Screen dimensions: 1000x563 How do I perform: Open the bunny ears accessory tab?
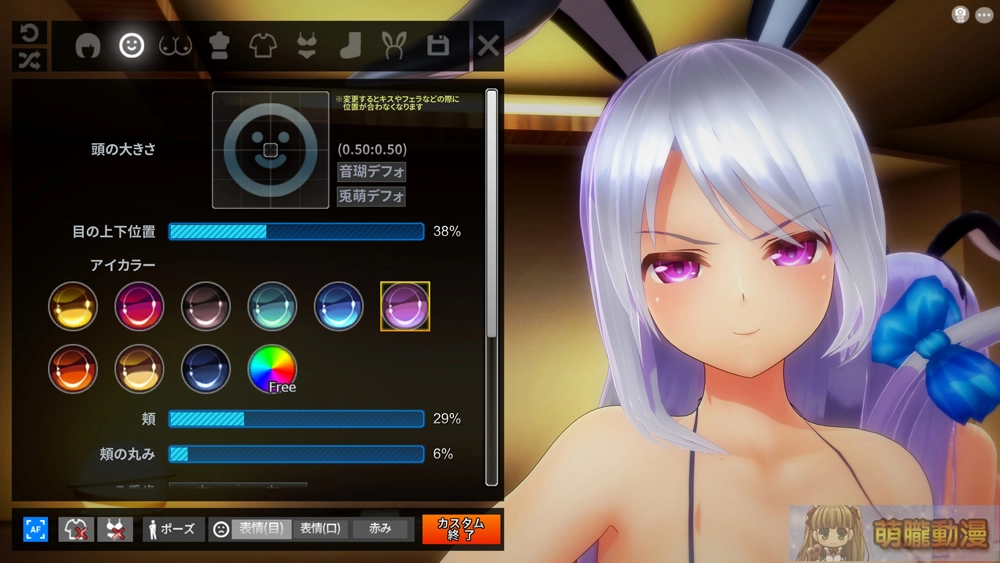393,46
